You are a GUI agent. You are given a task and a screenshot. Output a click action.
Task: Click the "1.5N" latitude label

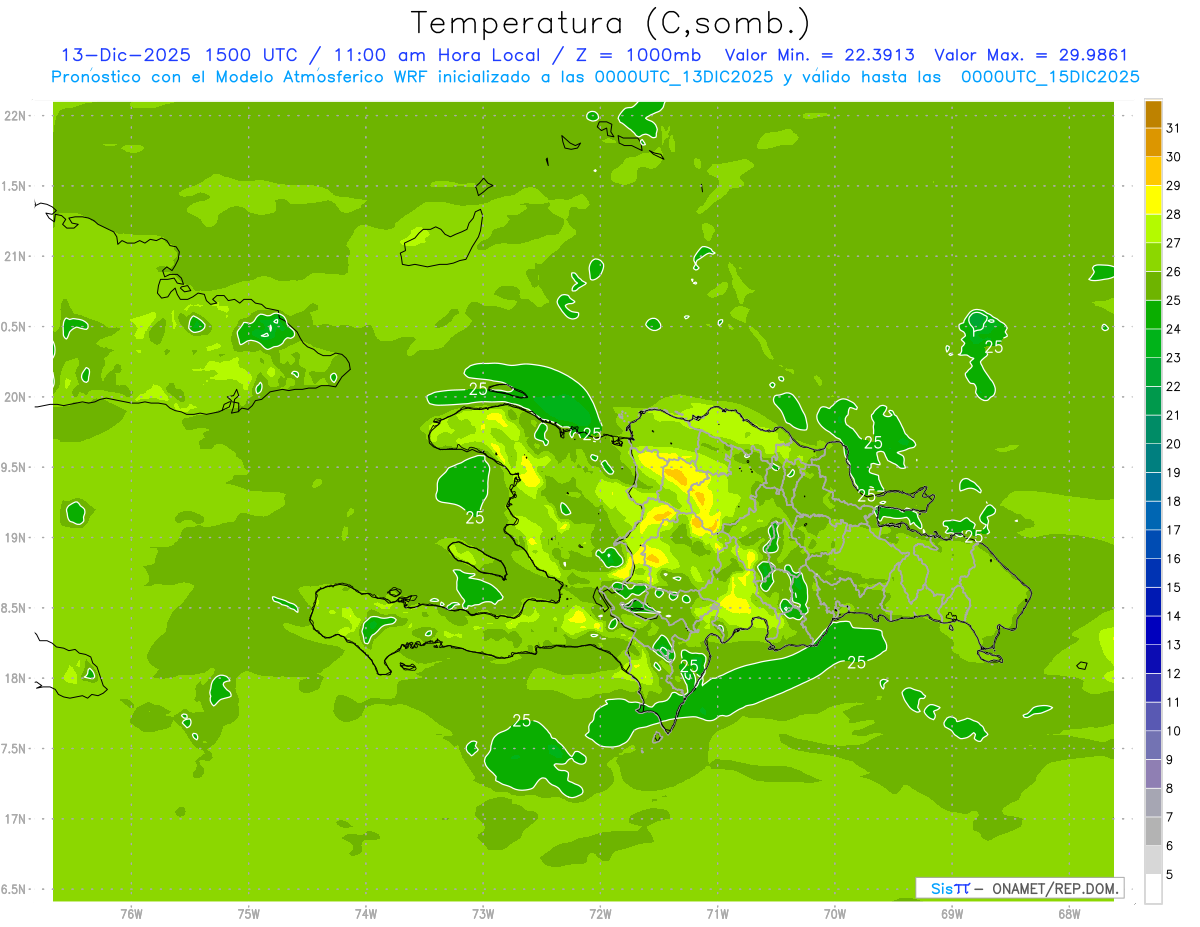click(14, 186)
